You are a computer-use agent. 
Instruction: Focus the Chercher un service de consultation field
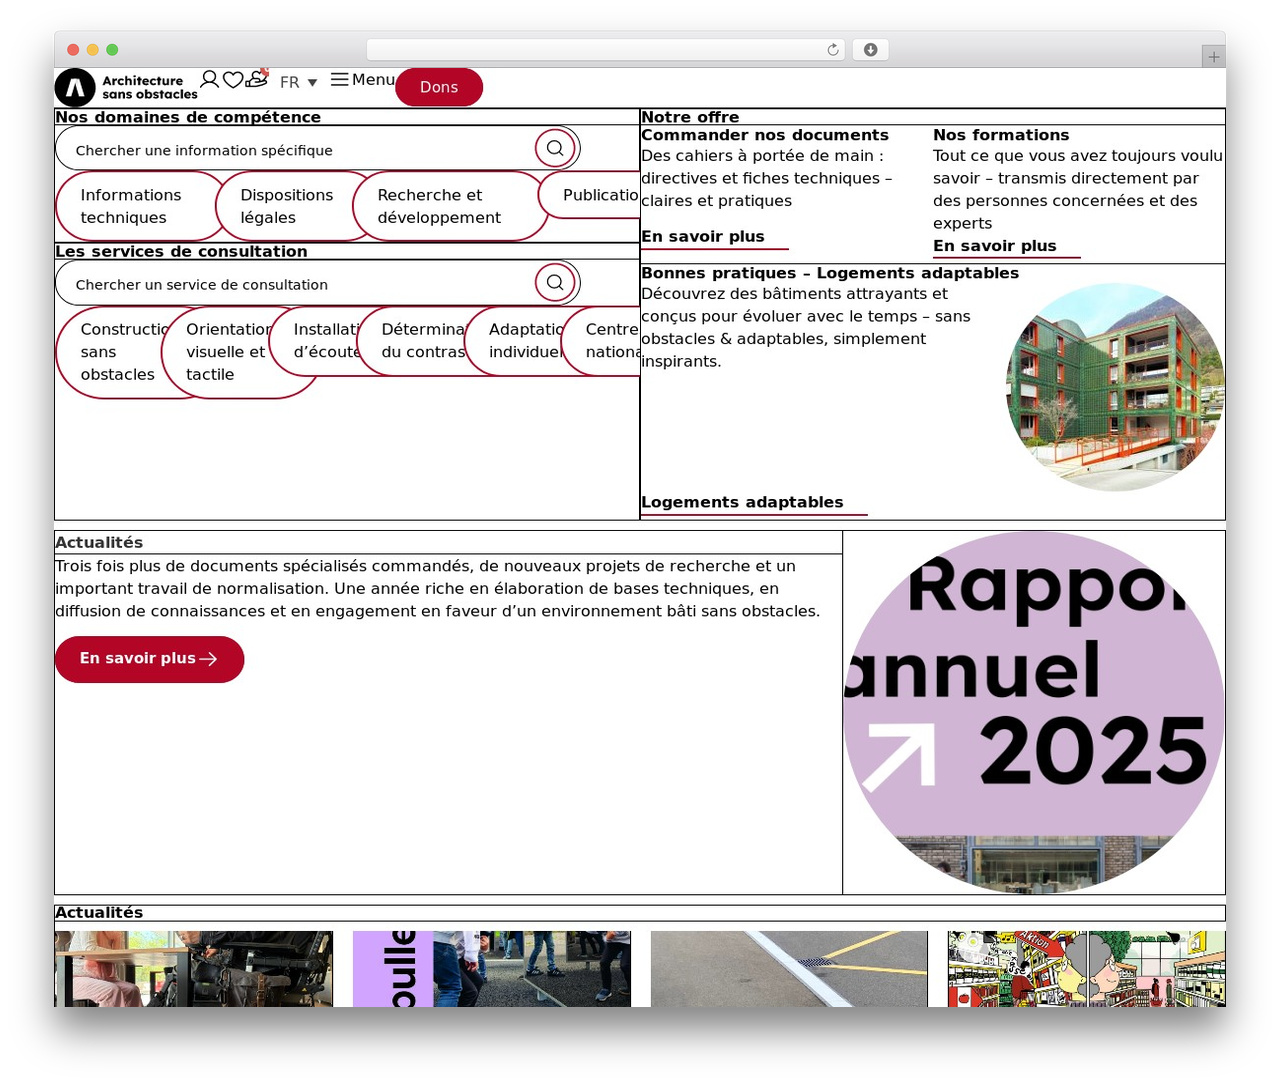pos(295,284)
